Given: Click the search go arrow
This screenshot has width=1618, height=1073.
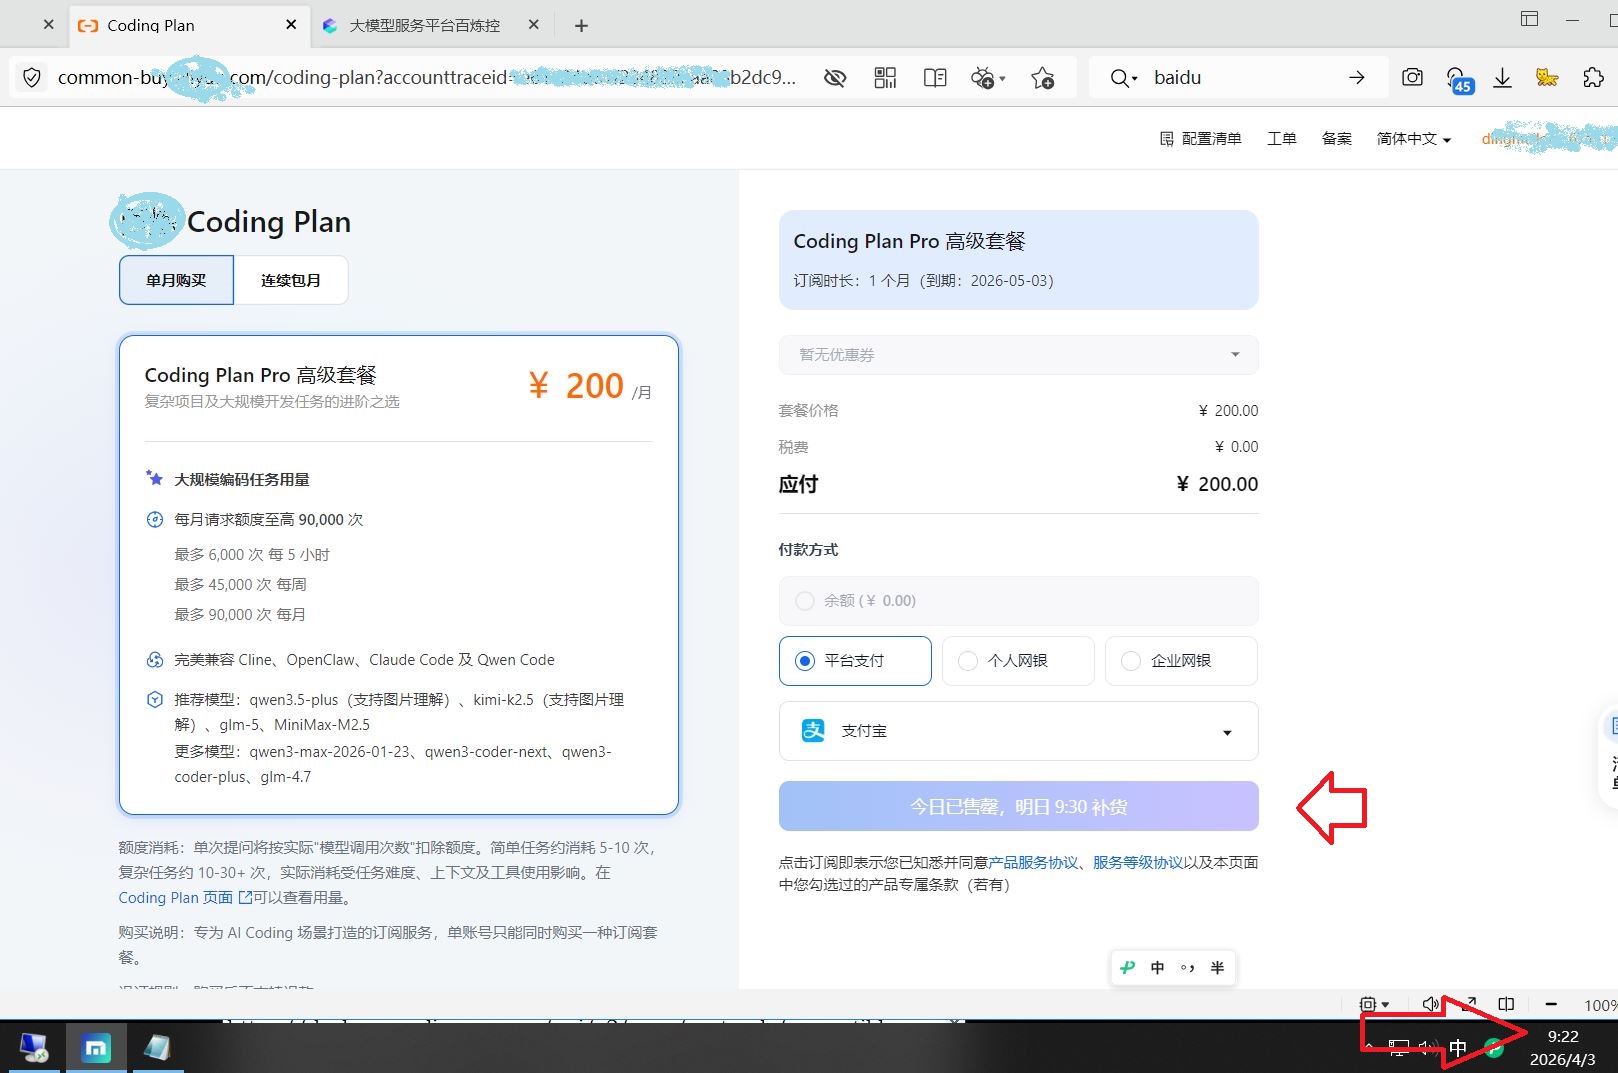Looking at the screenshot, I should tap(1357, 78).
